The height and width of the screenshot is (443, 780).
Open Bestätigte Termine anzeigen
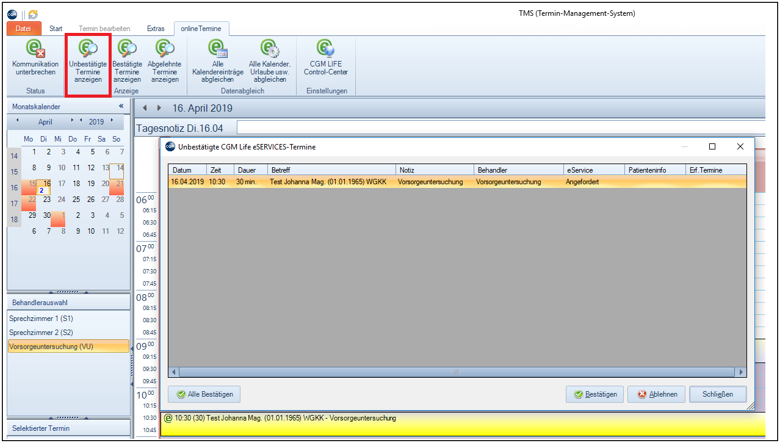[127, 62]
